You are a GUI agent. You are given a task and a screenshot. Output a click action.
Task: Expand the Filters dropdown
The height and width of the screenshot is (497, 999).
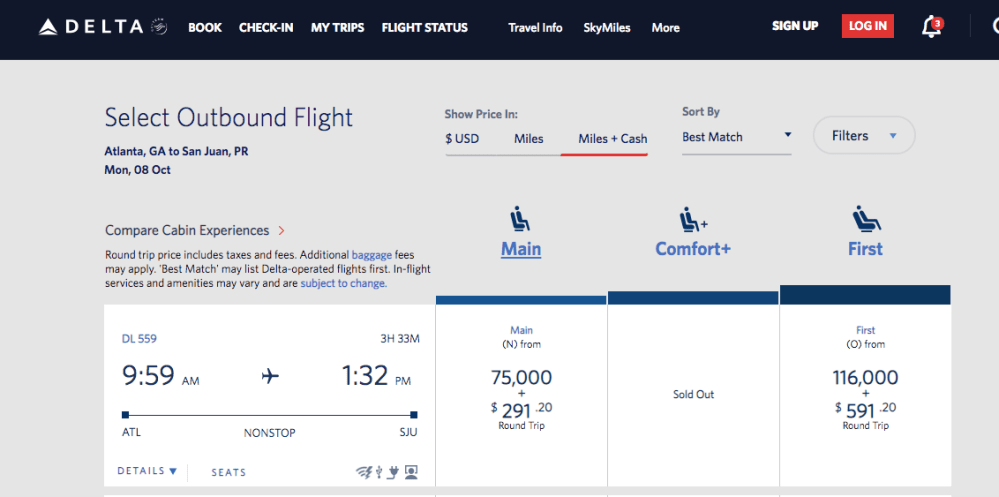point(864,136)
